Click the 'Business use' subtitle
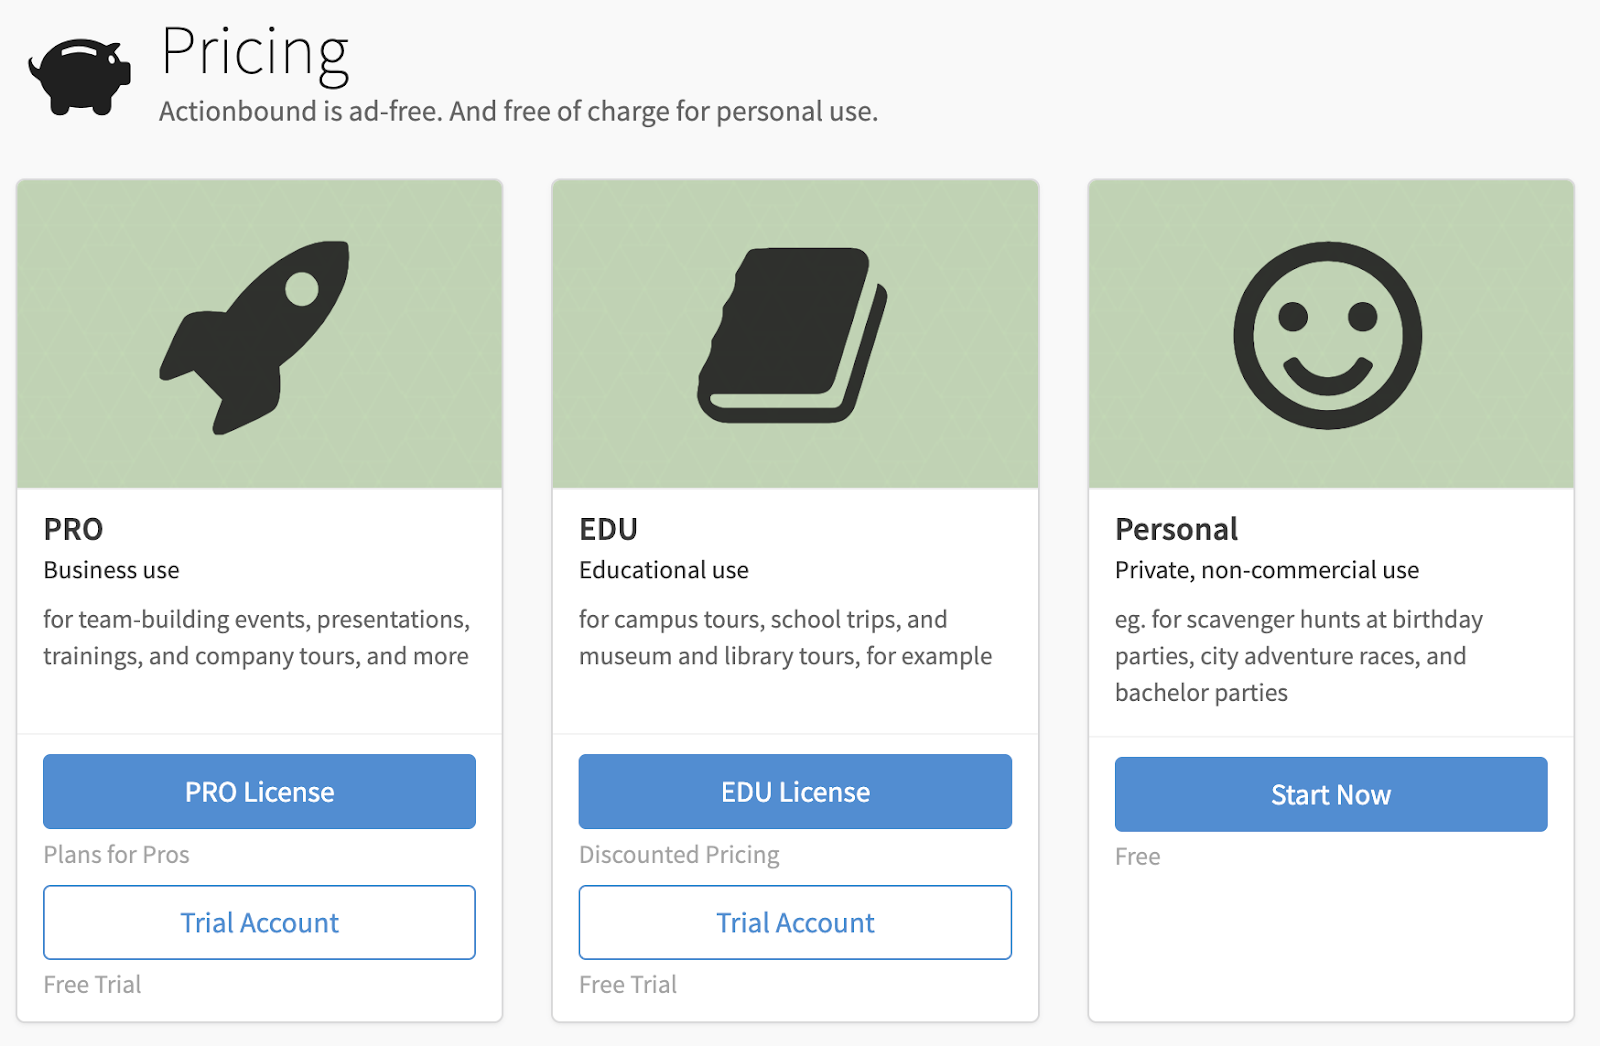 click(111, 570)
